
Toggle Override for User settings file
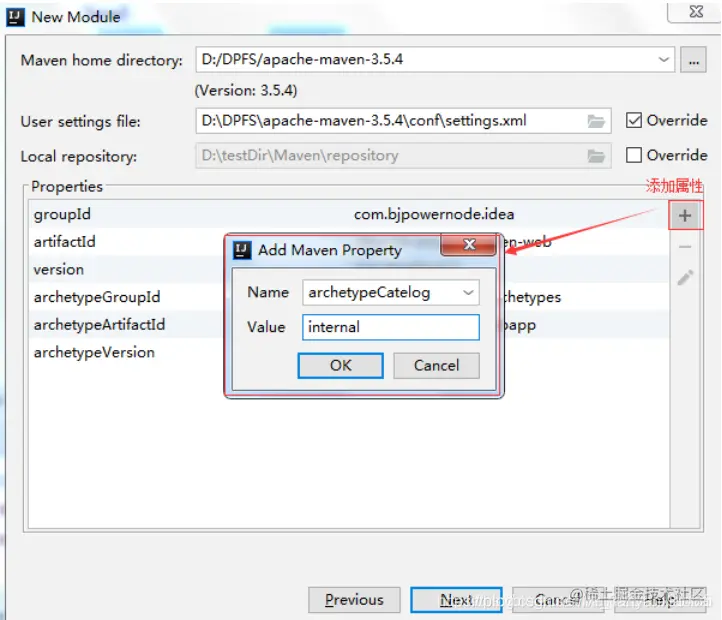click(634, 121)
